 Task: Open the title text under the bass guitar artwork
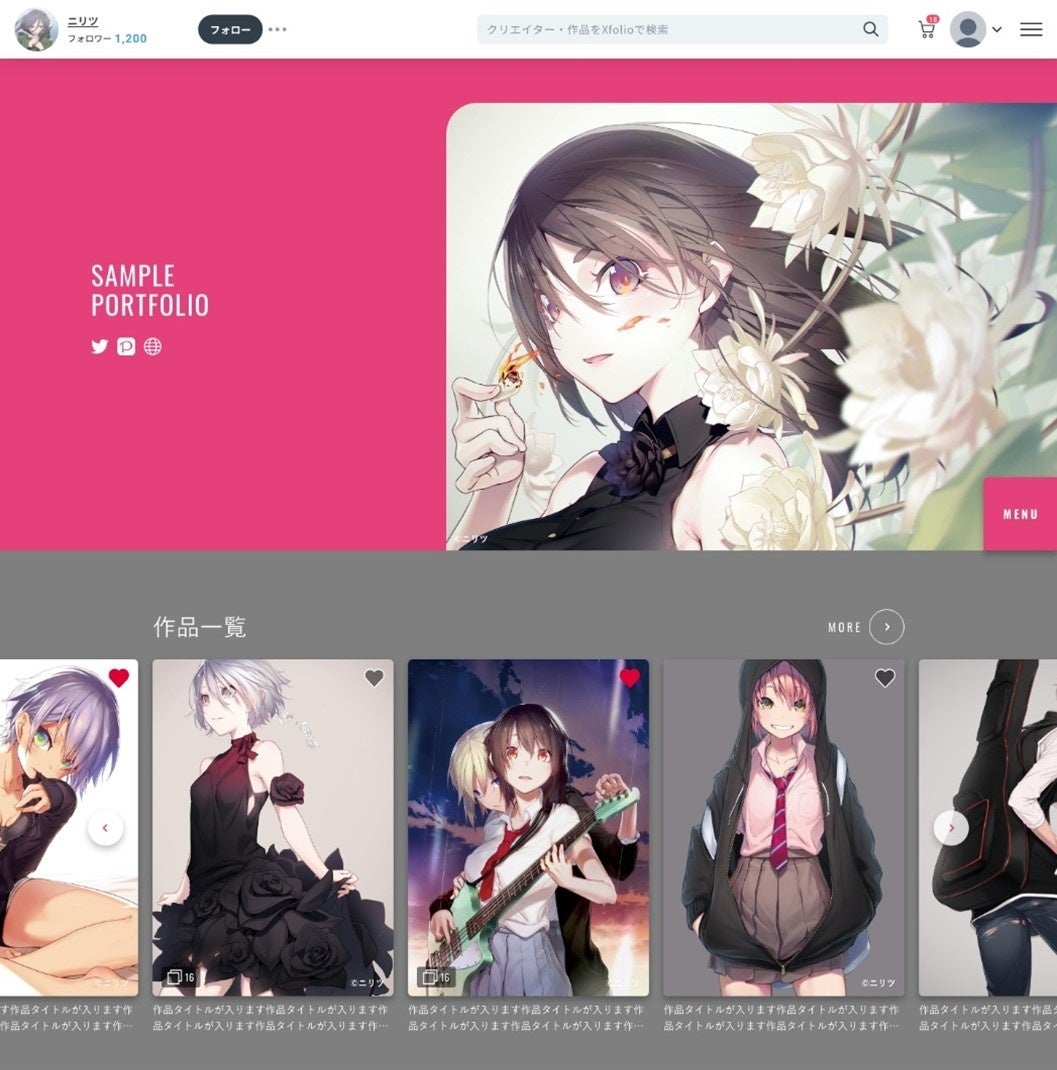[526, 1017]
